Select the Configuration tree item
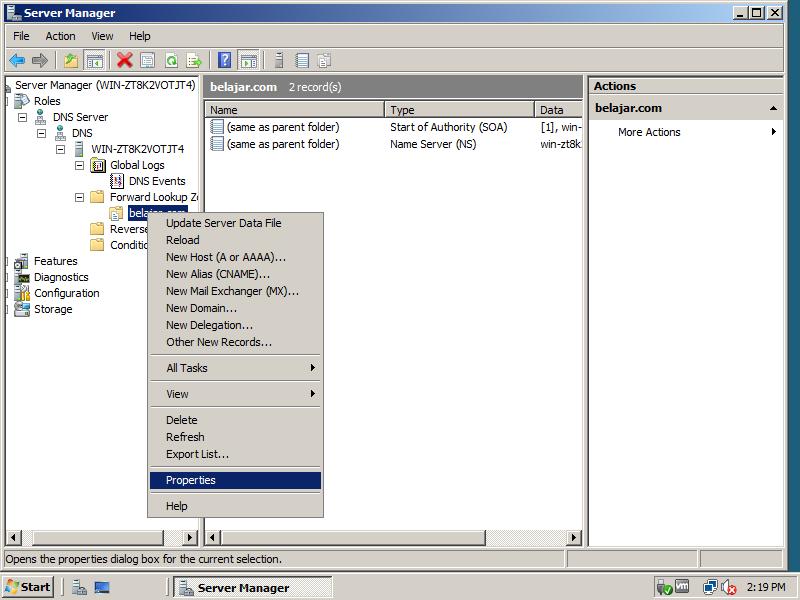Image resolution: width=800 pixels, height=600 pixels. tap(66, 293)
